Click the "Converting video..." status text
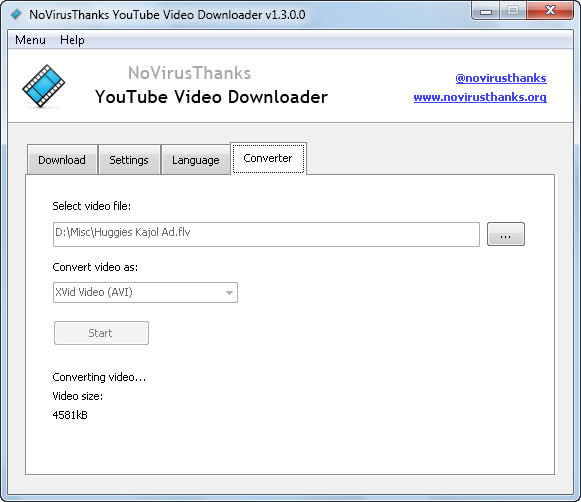 (x=99, y=377)
